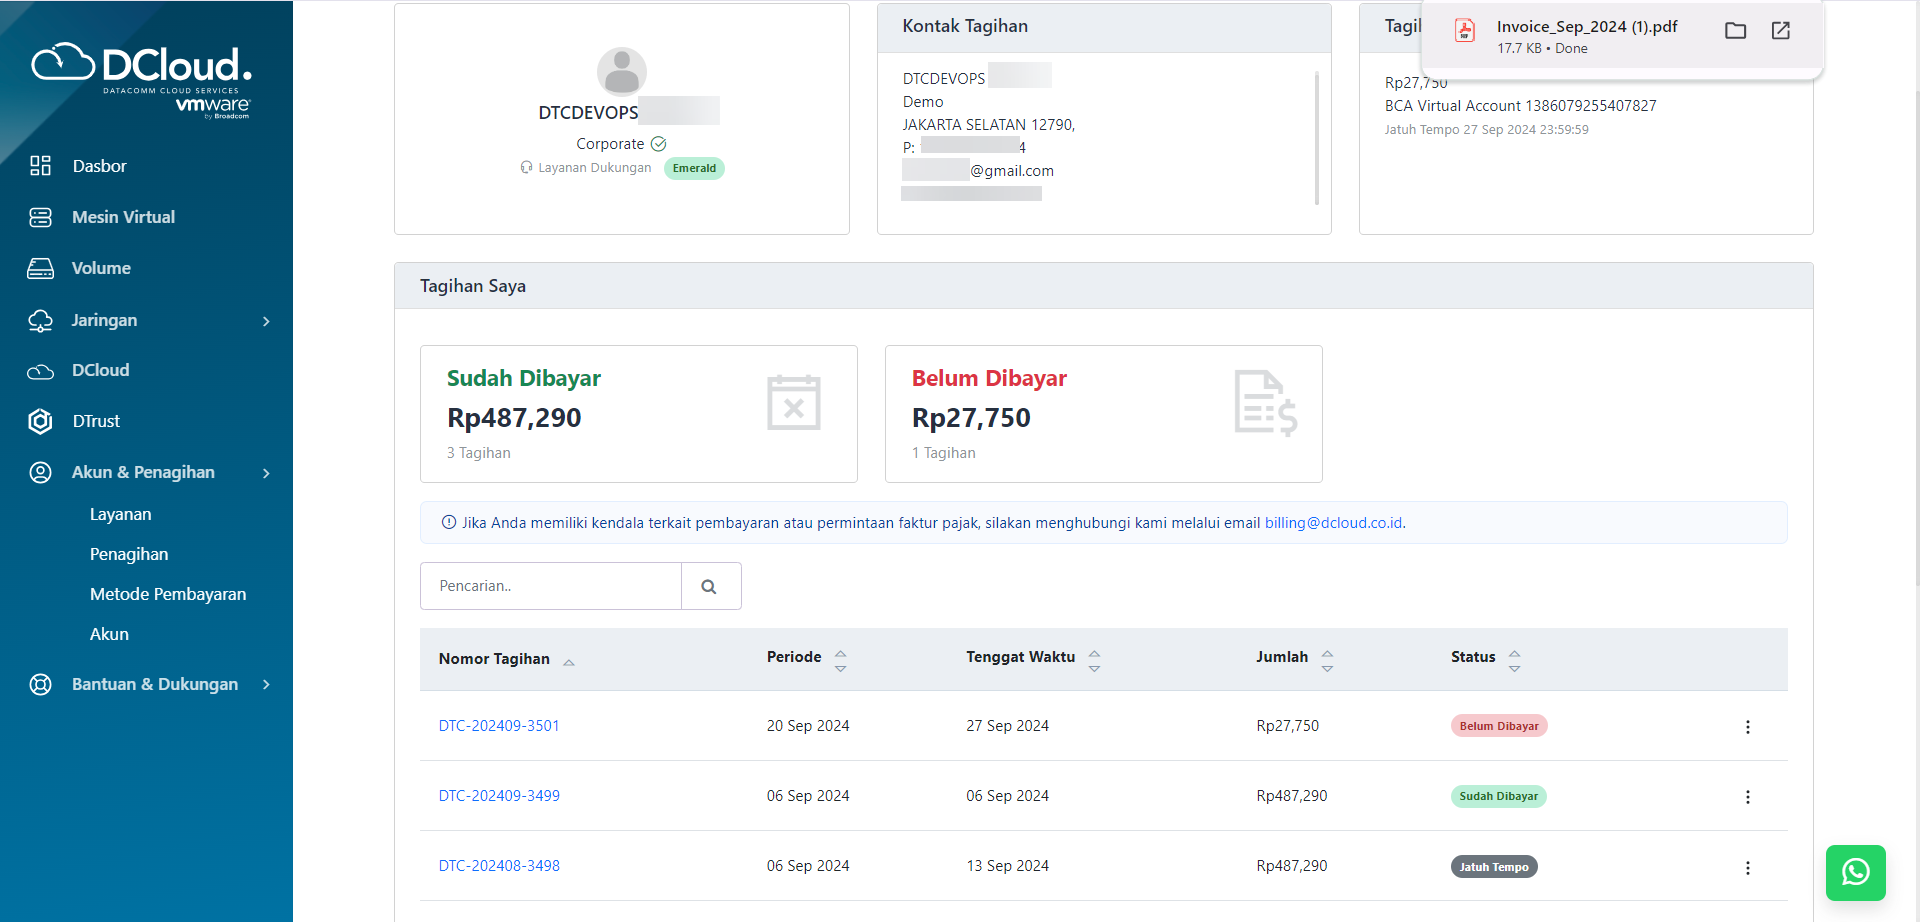Select the Mesin Virtual sidebar icon
The image size is (1920, 922).
tap(40, 216)
